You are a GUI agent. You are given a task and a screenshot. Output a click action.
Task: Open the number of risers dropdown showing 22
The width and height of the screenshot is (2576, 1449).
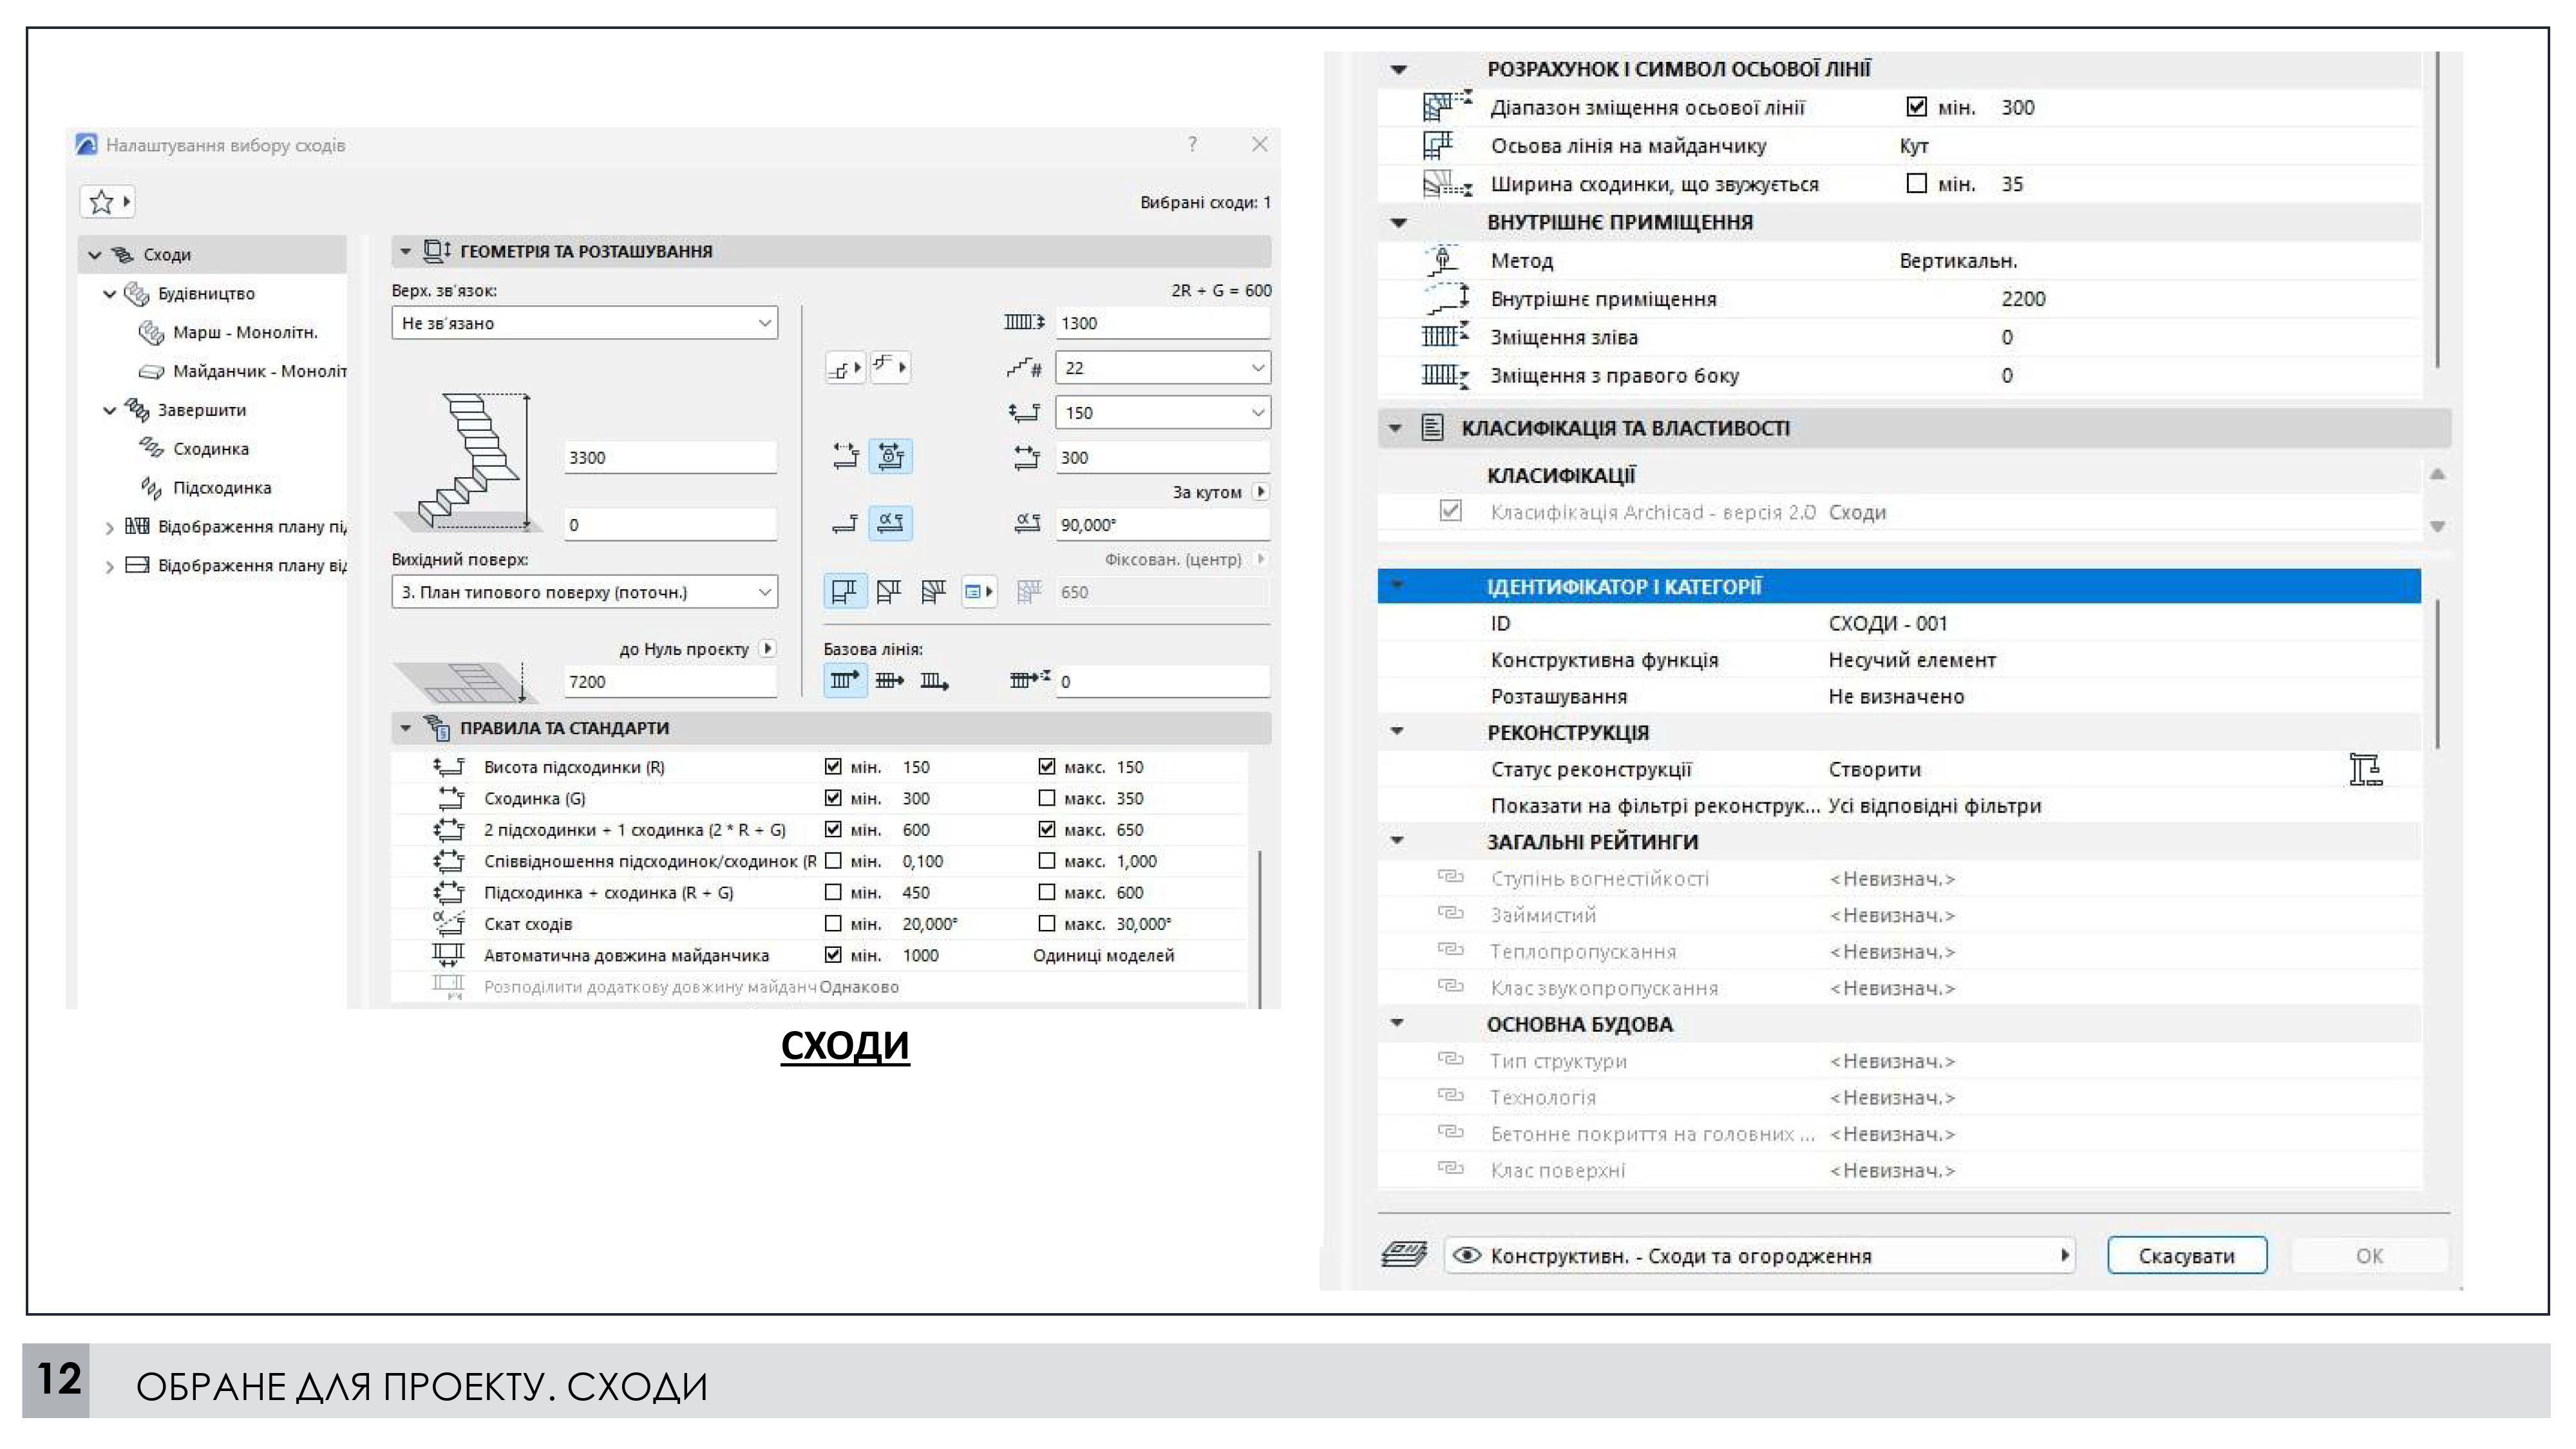click(x=1163, y=368)
